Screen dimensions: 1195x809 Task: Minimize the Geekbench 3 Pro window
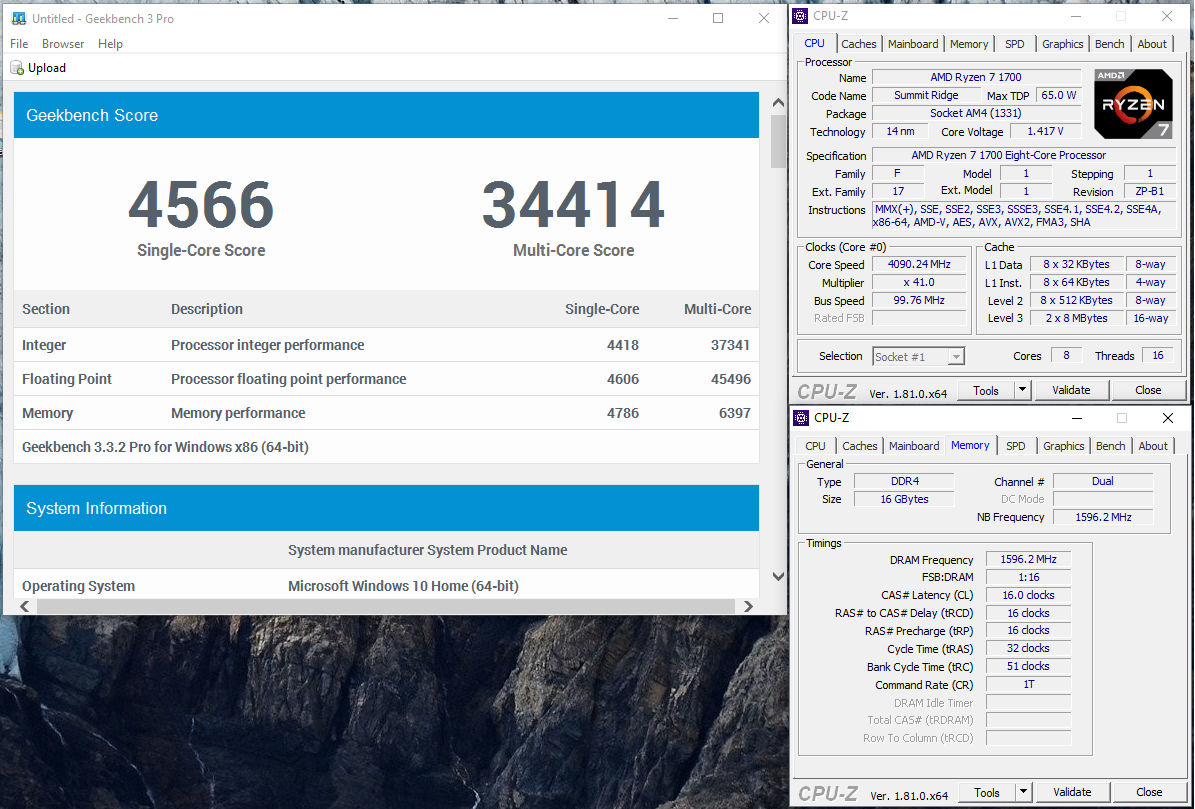pos(673,18)
